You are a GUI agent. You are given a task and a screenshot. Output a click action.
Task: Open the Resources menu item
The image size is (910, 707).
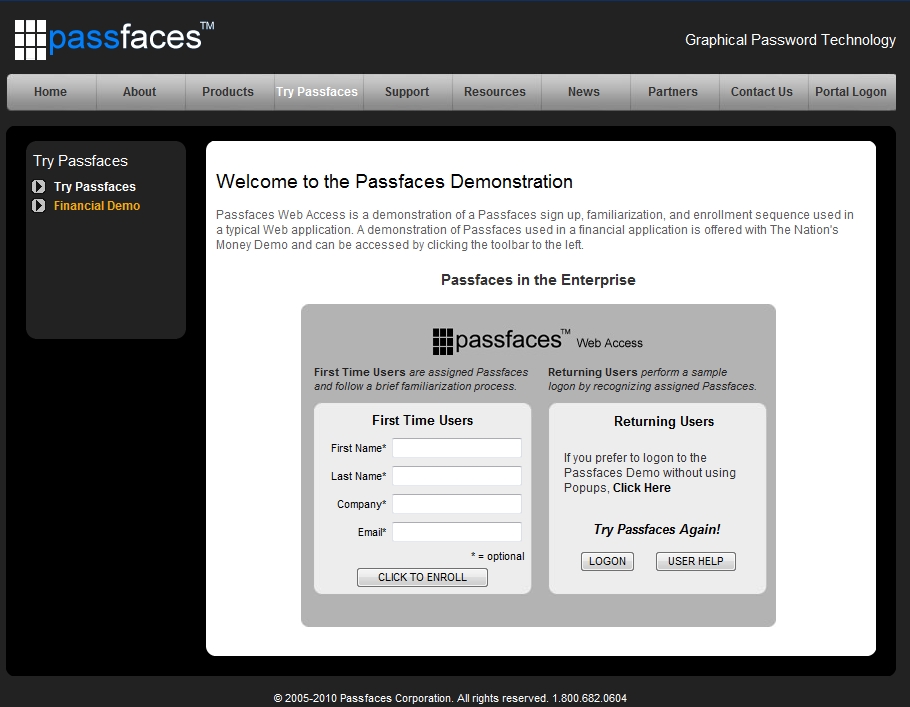tap(495, 92)
